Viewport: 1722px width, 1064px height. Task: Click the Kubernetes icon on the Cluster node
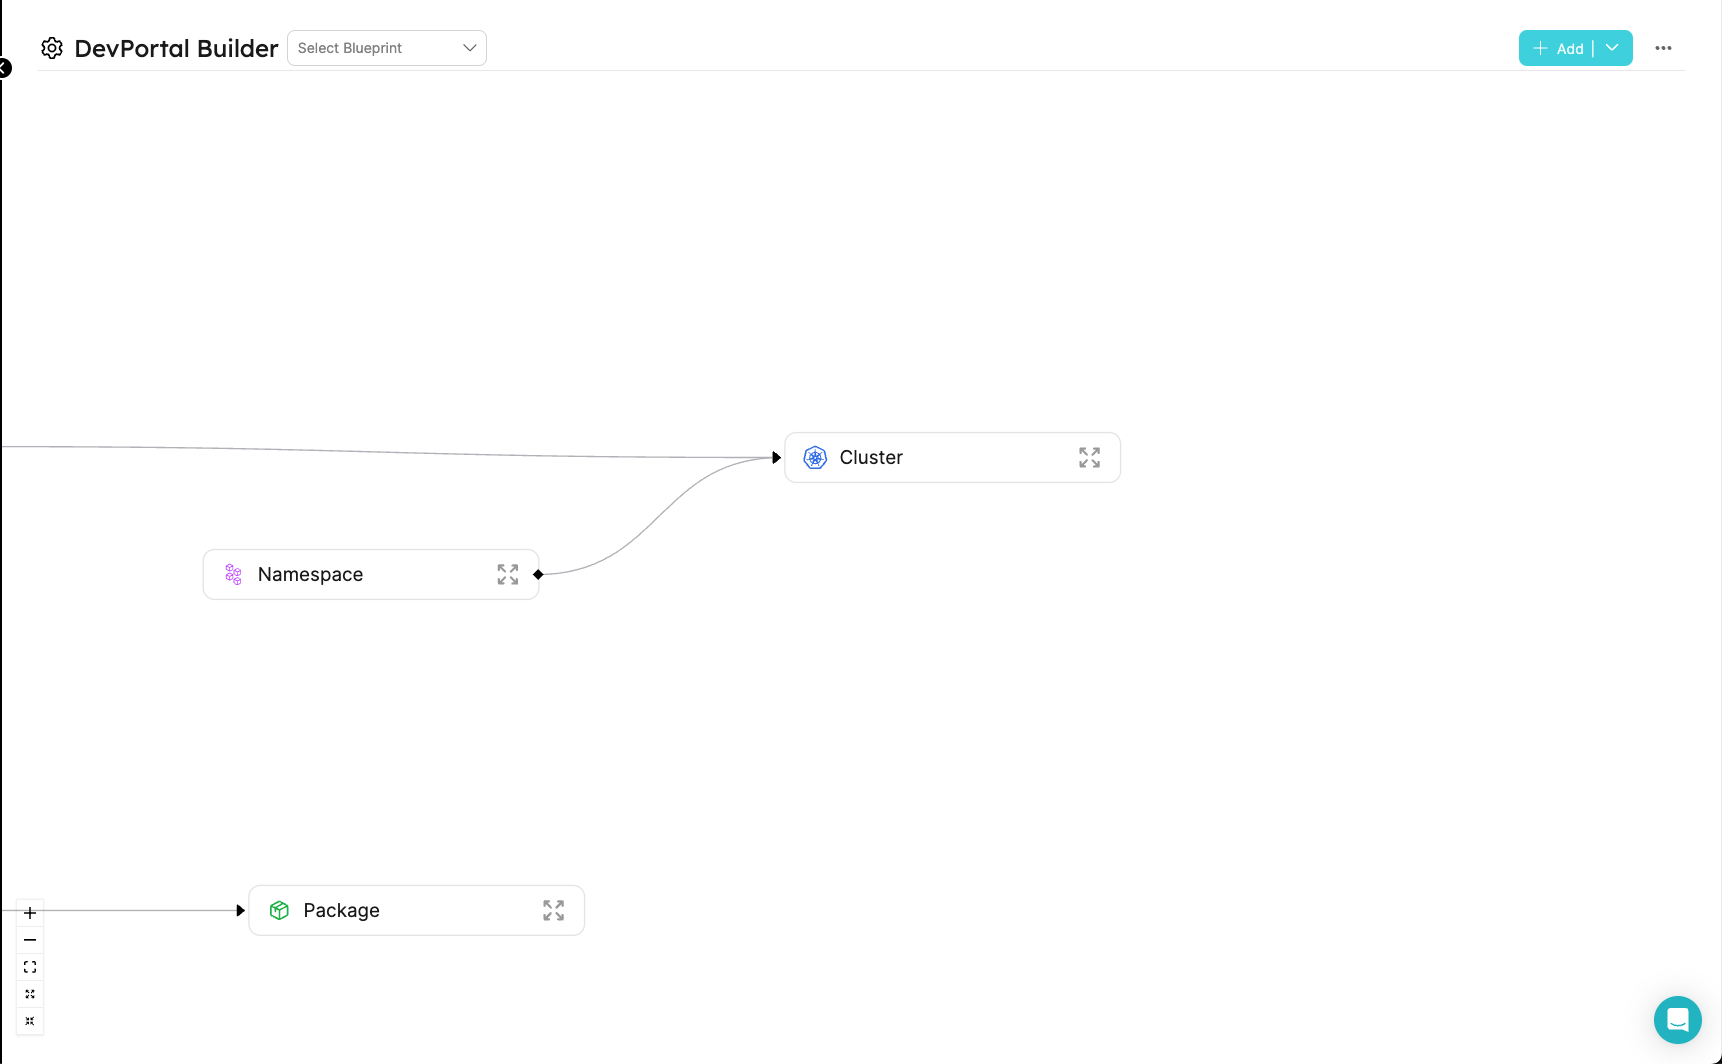tap(815, 457)
